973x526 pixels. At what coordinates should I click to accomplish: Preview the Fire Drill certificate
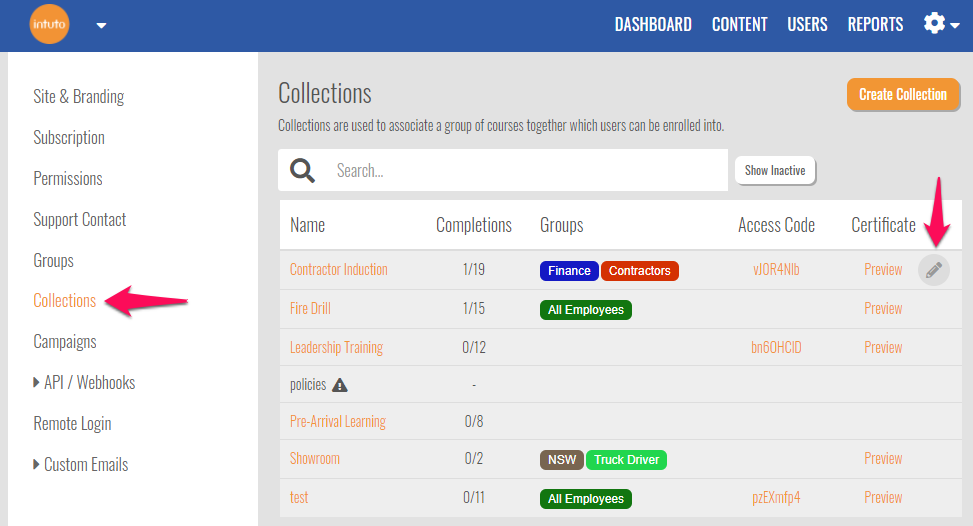pos(883,309)
